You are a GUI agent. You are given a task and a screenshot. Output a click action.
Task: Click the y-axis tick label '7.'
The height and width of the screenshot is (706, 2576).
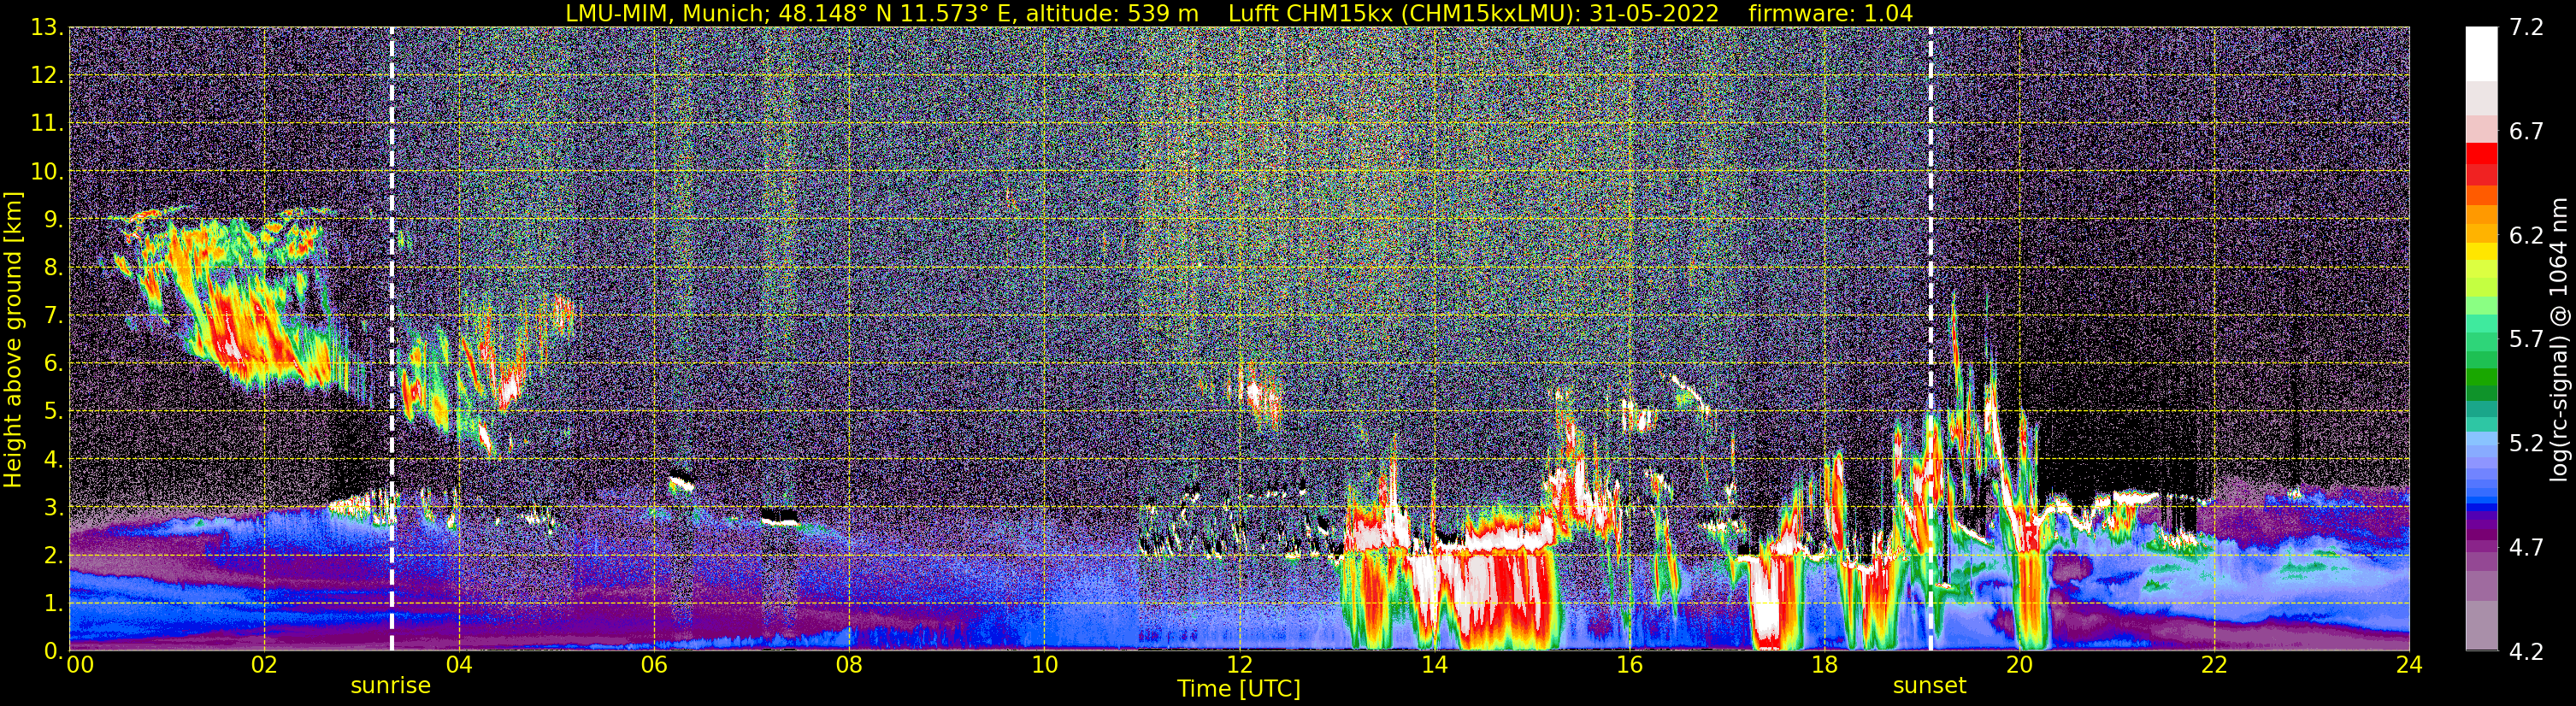(53, 315)
